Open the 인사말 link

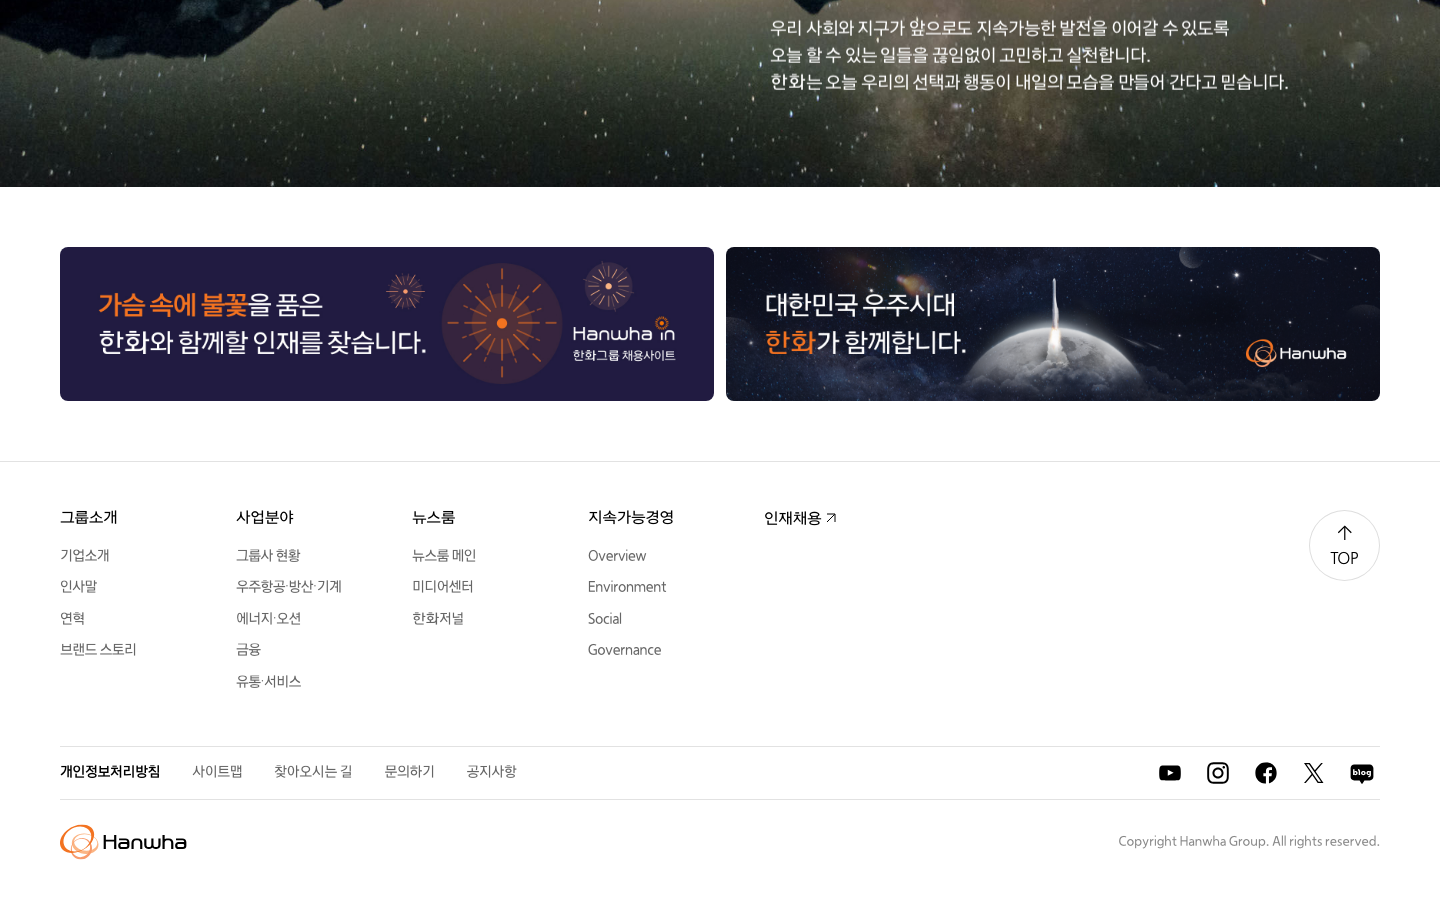79,586
